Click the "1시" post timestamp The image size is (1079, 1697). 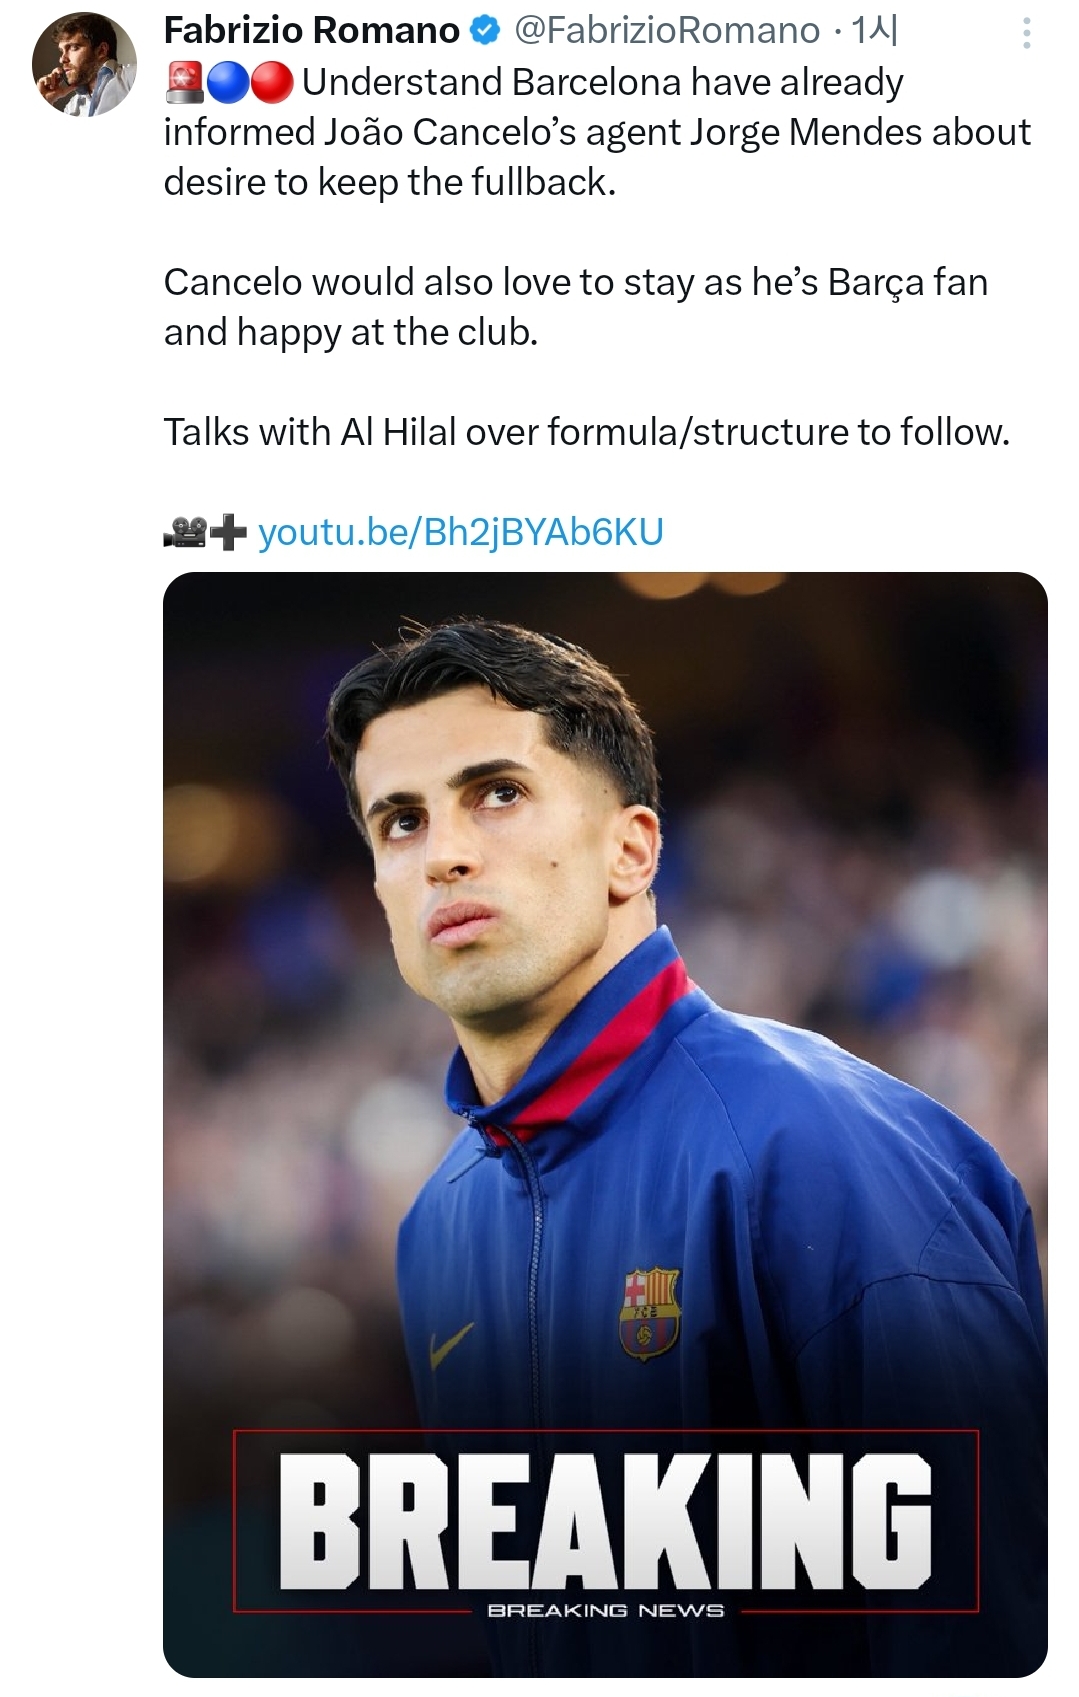[x=874, y=31]
